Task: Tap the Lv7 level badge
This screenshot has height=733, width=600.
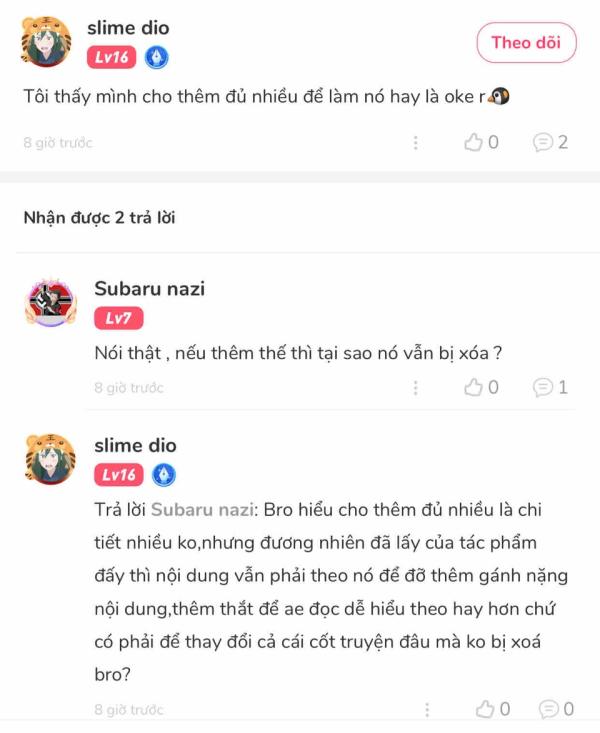Action: (x=118, y=318)
